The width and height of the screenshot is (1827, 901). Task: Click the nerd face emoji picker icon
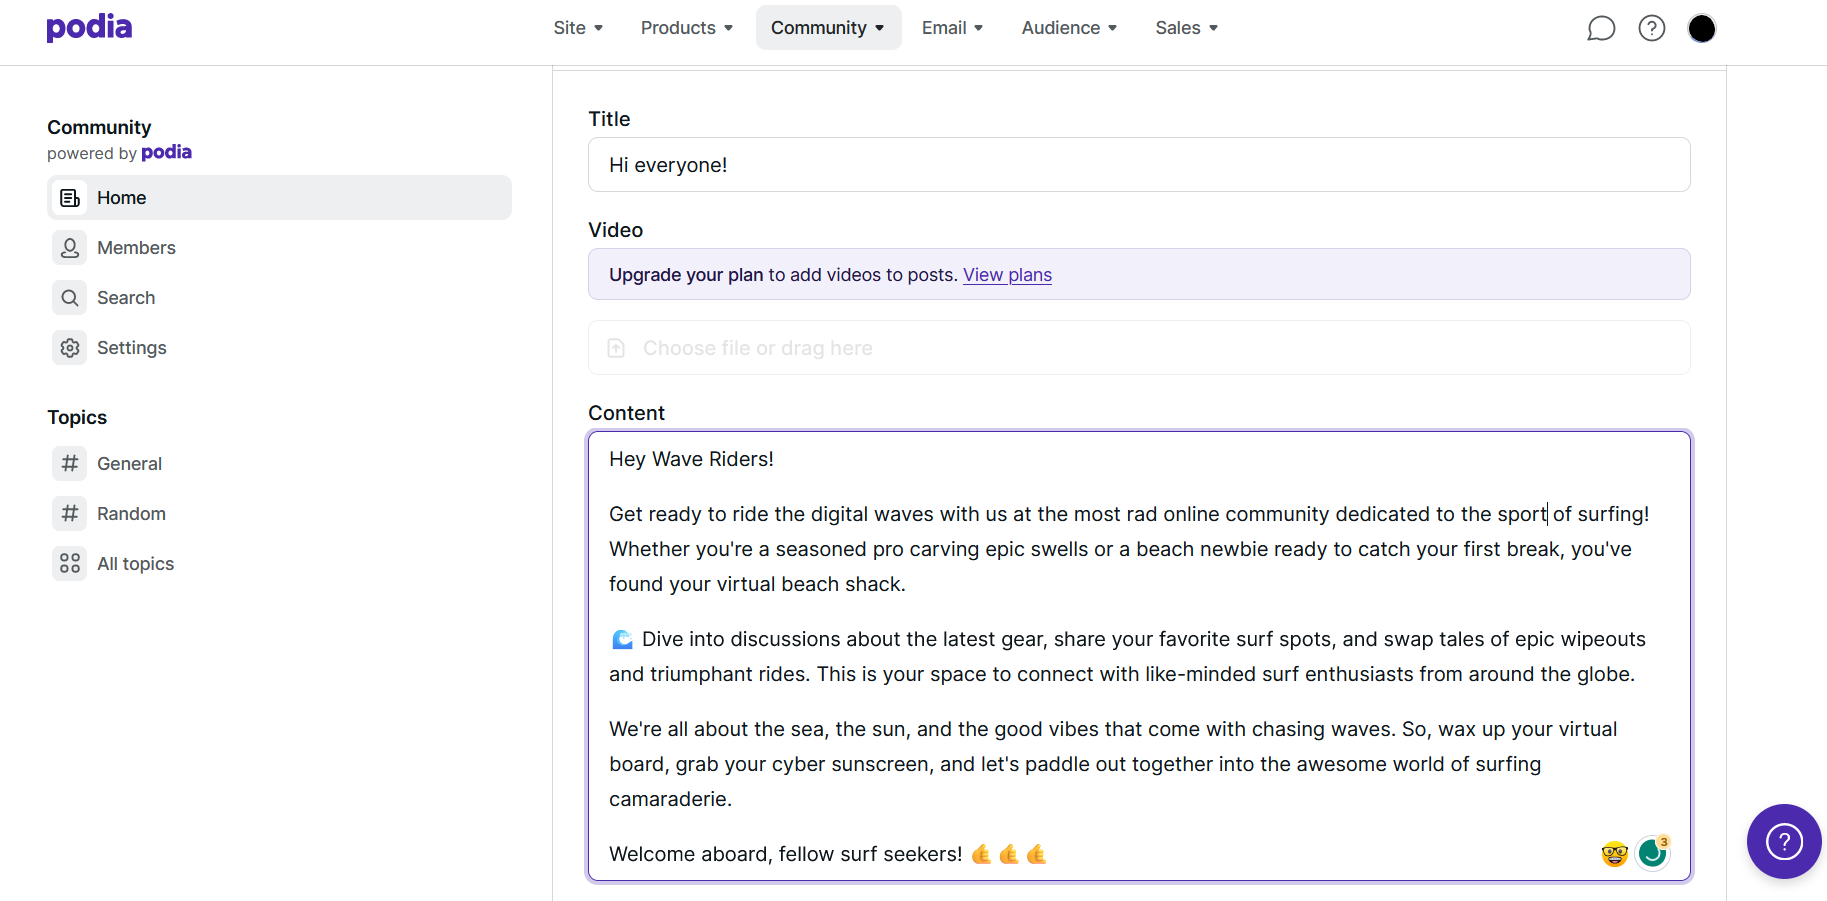coord(1614,854)
